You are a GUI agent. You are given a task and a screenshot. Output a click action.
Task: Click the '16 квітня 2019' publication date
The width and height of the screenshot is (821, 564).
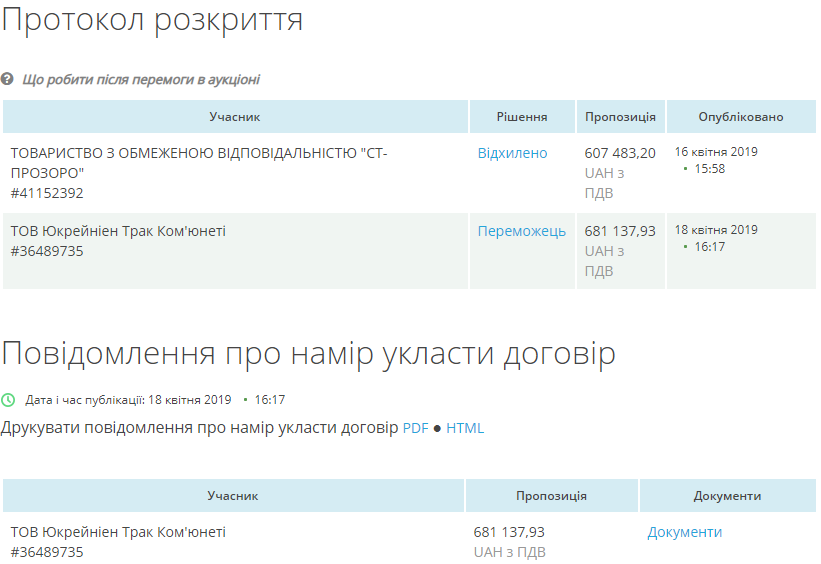click(716, 152)
